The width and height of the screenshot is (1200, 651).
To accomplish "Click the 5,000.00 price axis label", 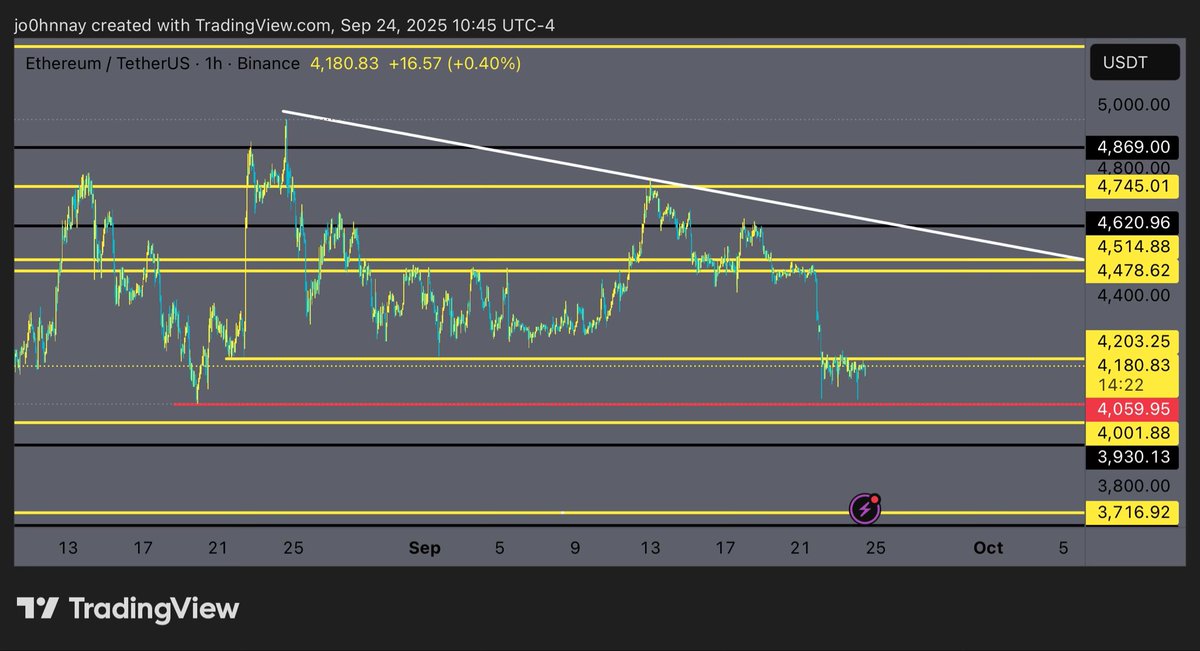I will pyautogui.click(x=1134, y=104).
